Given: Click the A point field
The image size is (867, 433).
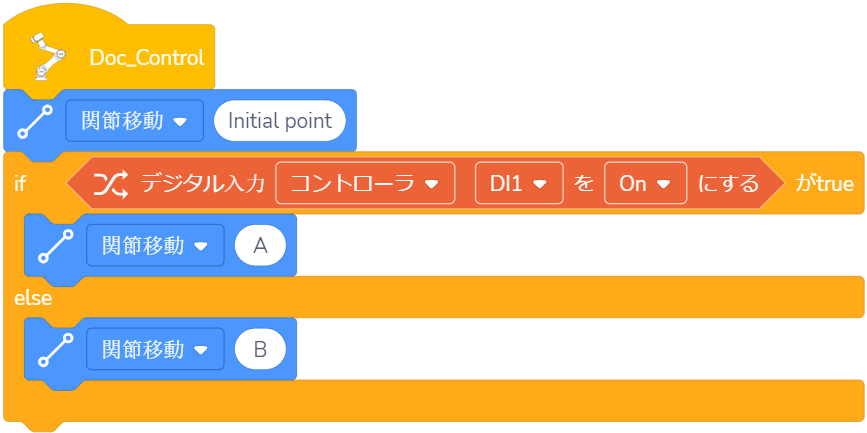Looking at the screenshot, I should pos(260,246).
